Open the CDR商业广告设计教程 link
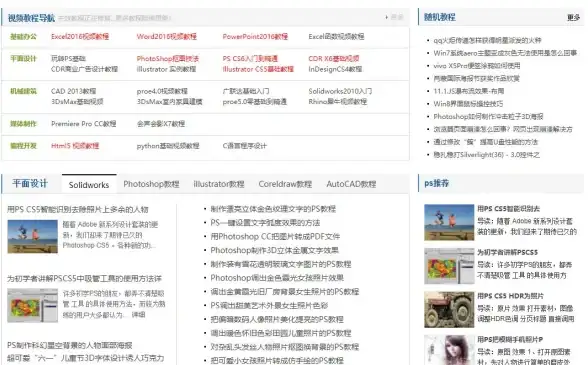The image size is (588, 365). pyautogui.click(x=84, y=69)
